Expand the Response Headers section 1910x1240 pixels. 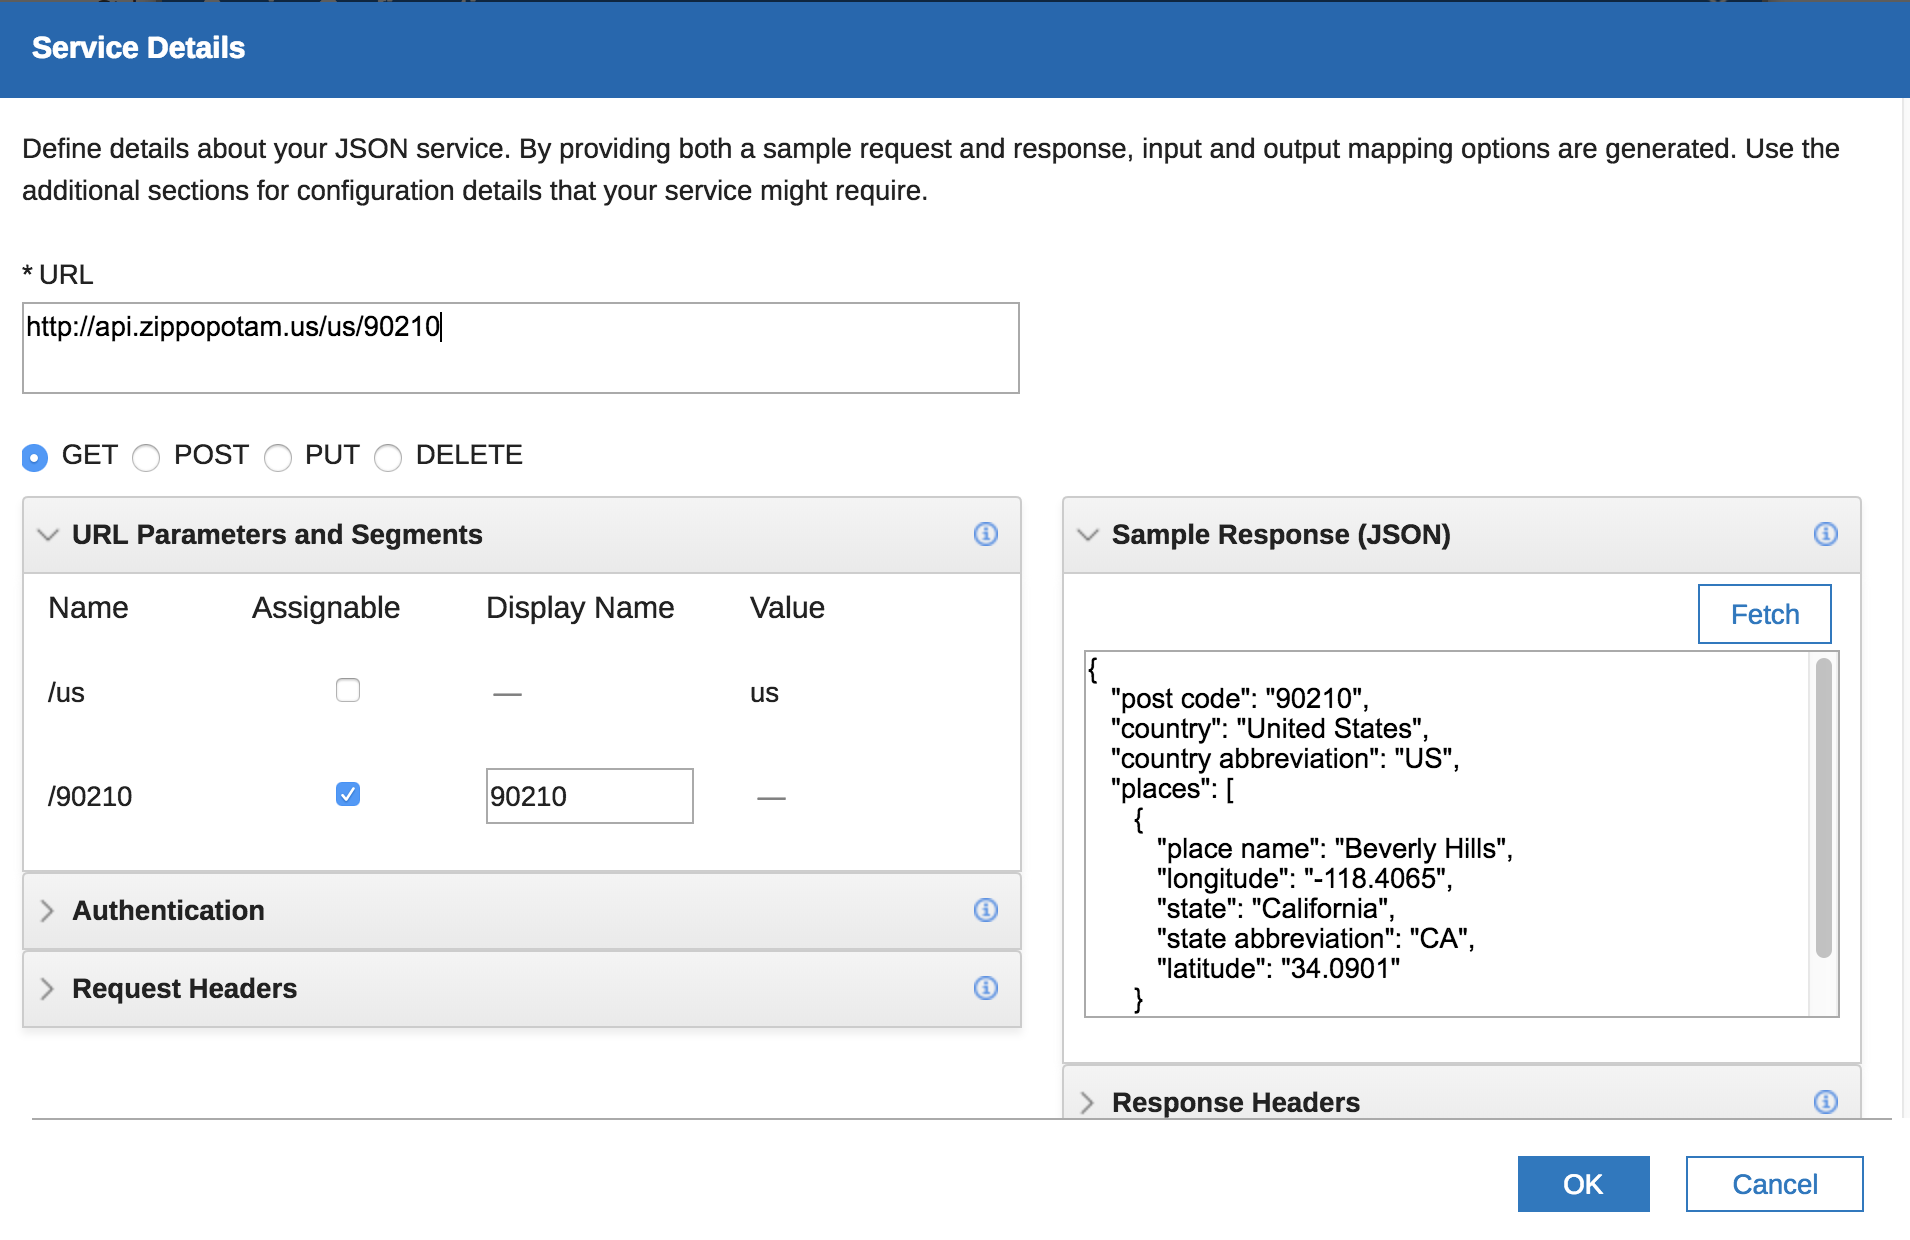pos(1087,1102)
